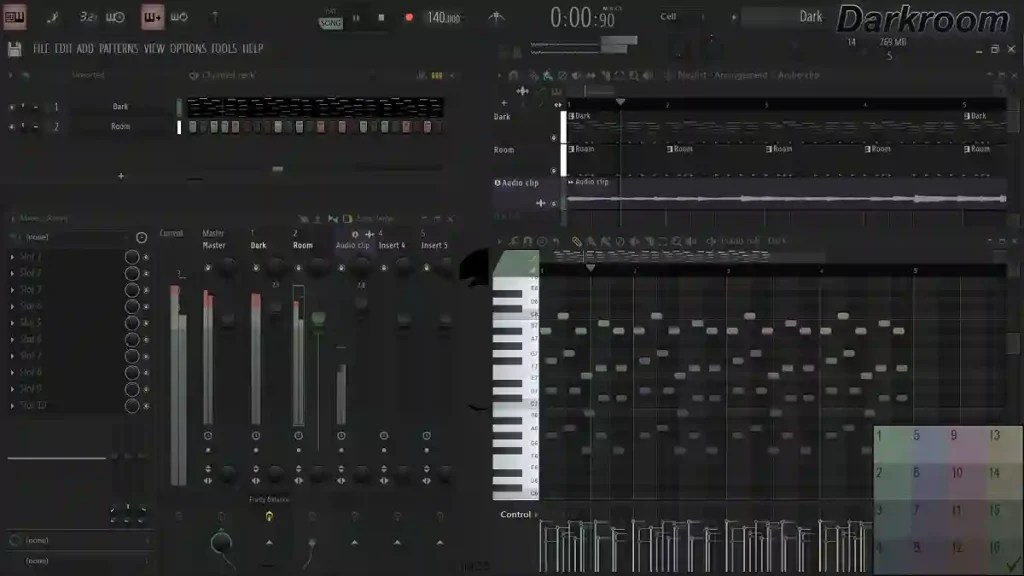
Task: Click the slide note paperclip icon in Piano roll
Action: tap(576, 241)
